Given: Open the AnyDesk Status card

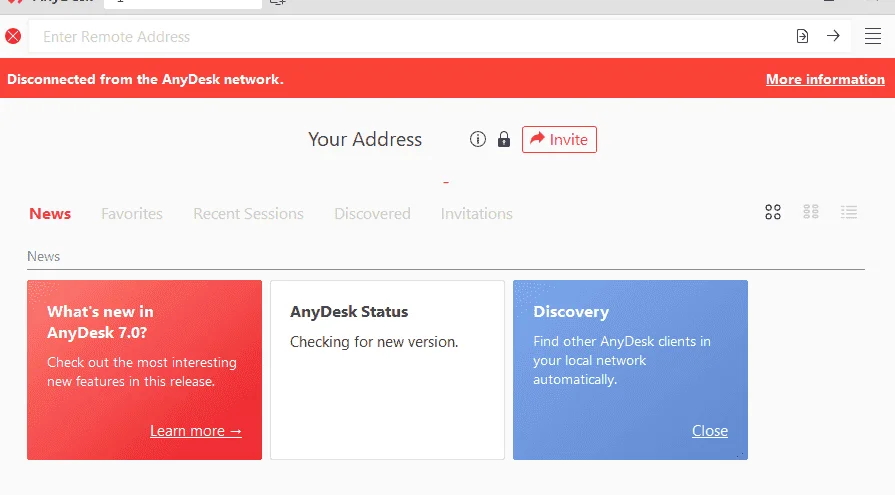Looking at the screenshot, I should coord(388,370).
